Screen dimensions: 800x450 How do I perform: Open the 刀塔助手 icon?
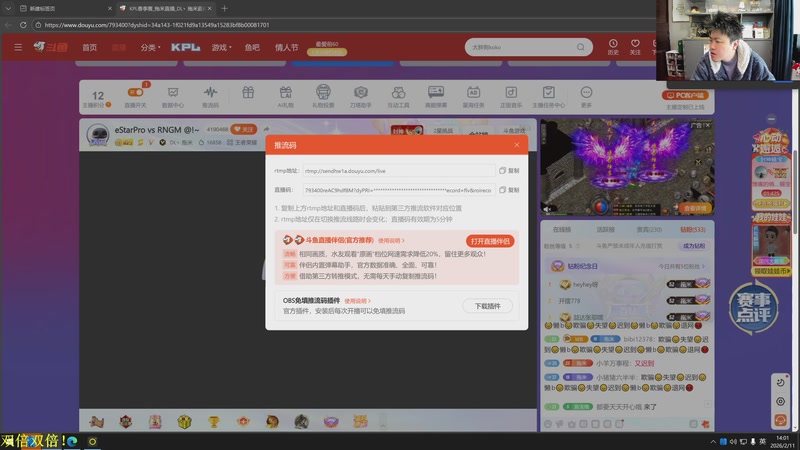(x=361, y=96)
